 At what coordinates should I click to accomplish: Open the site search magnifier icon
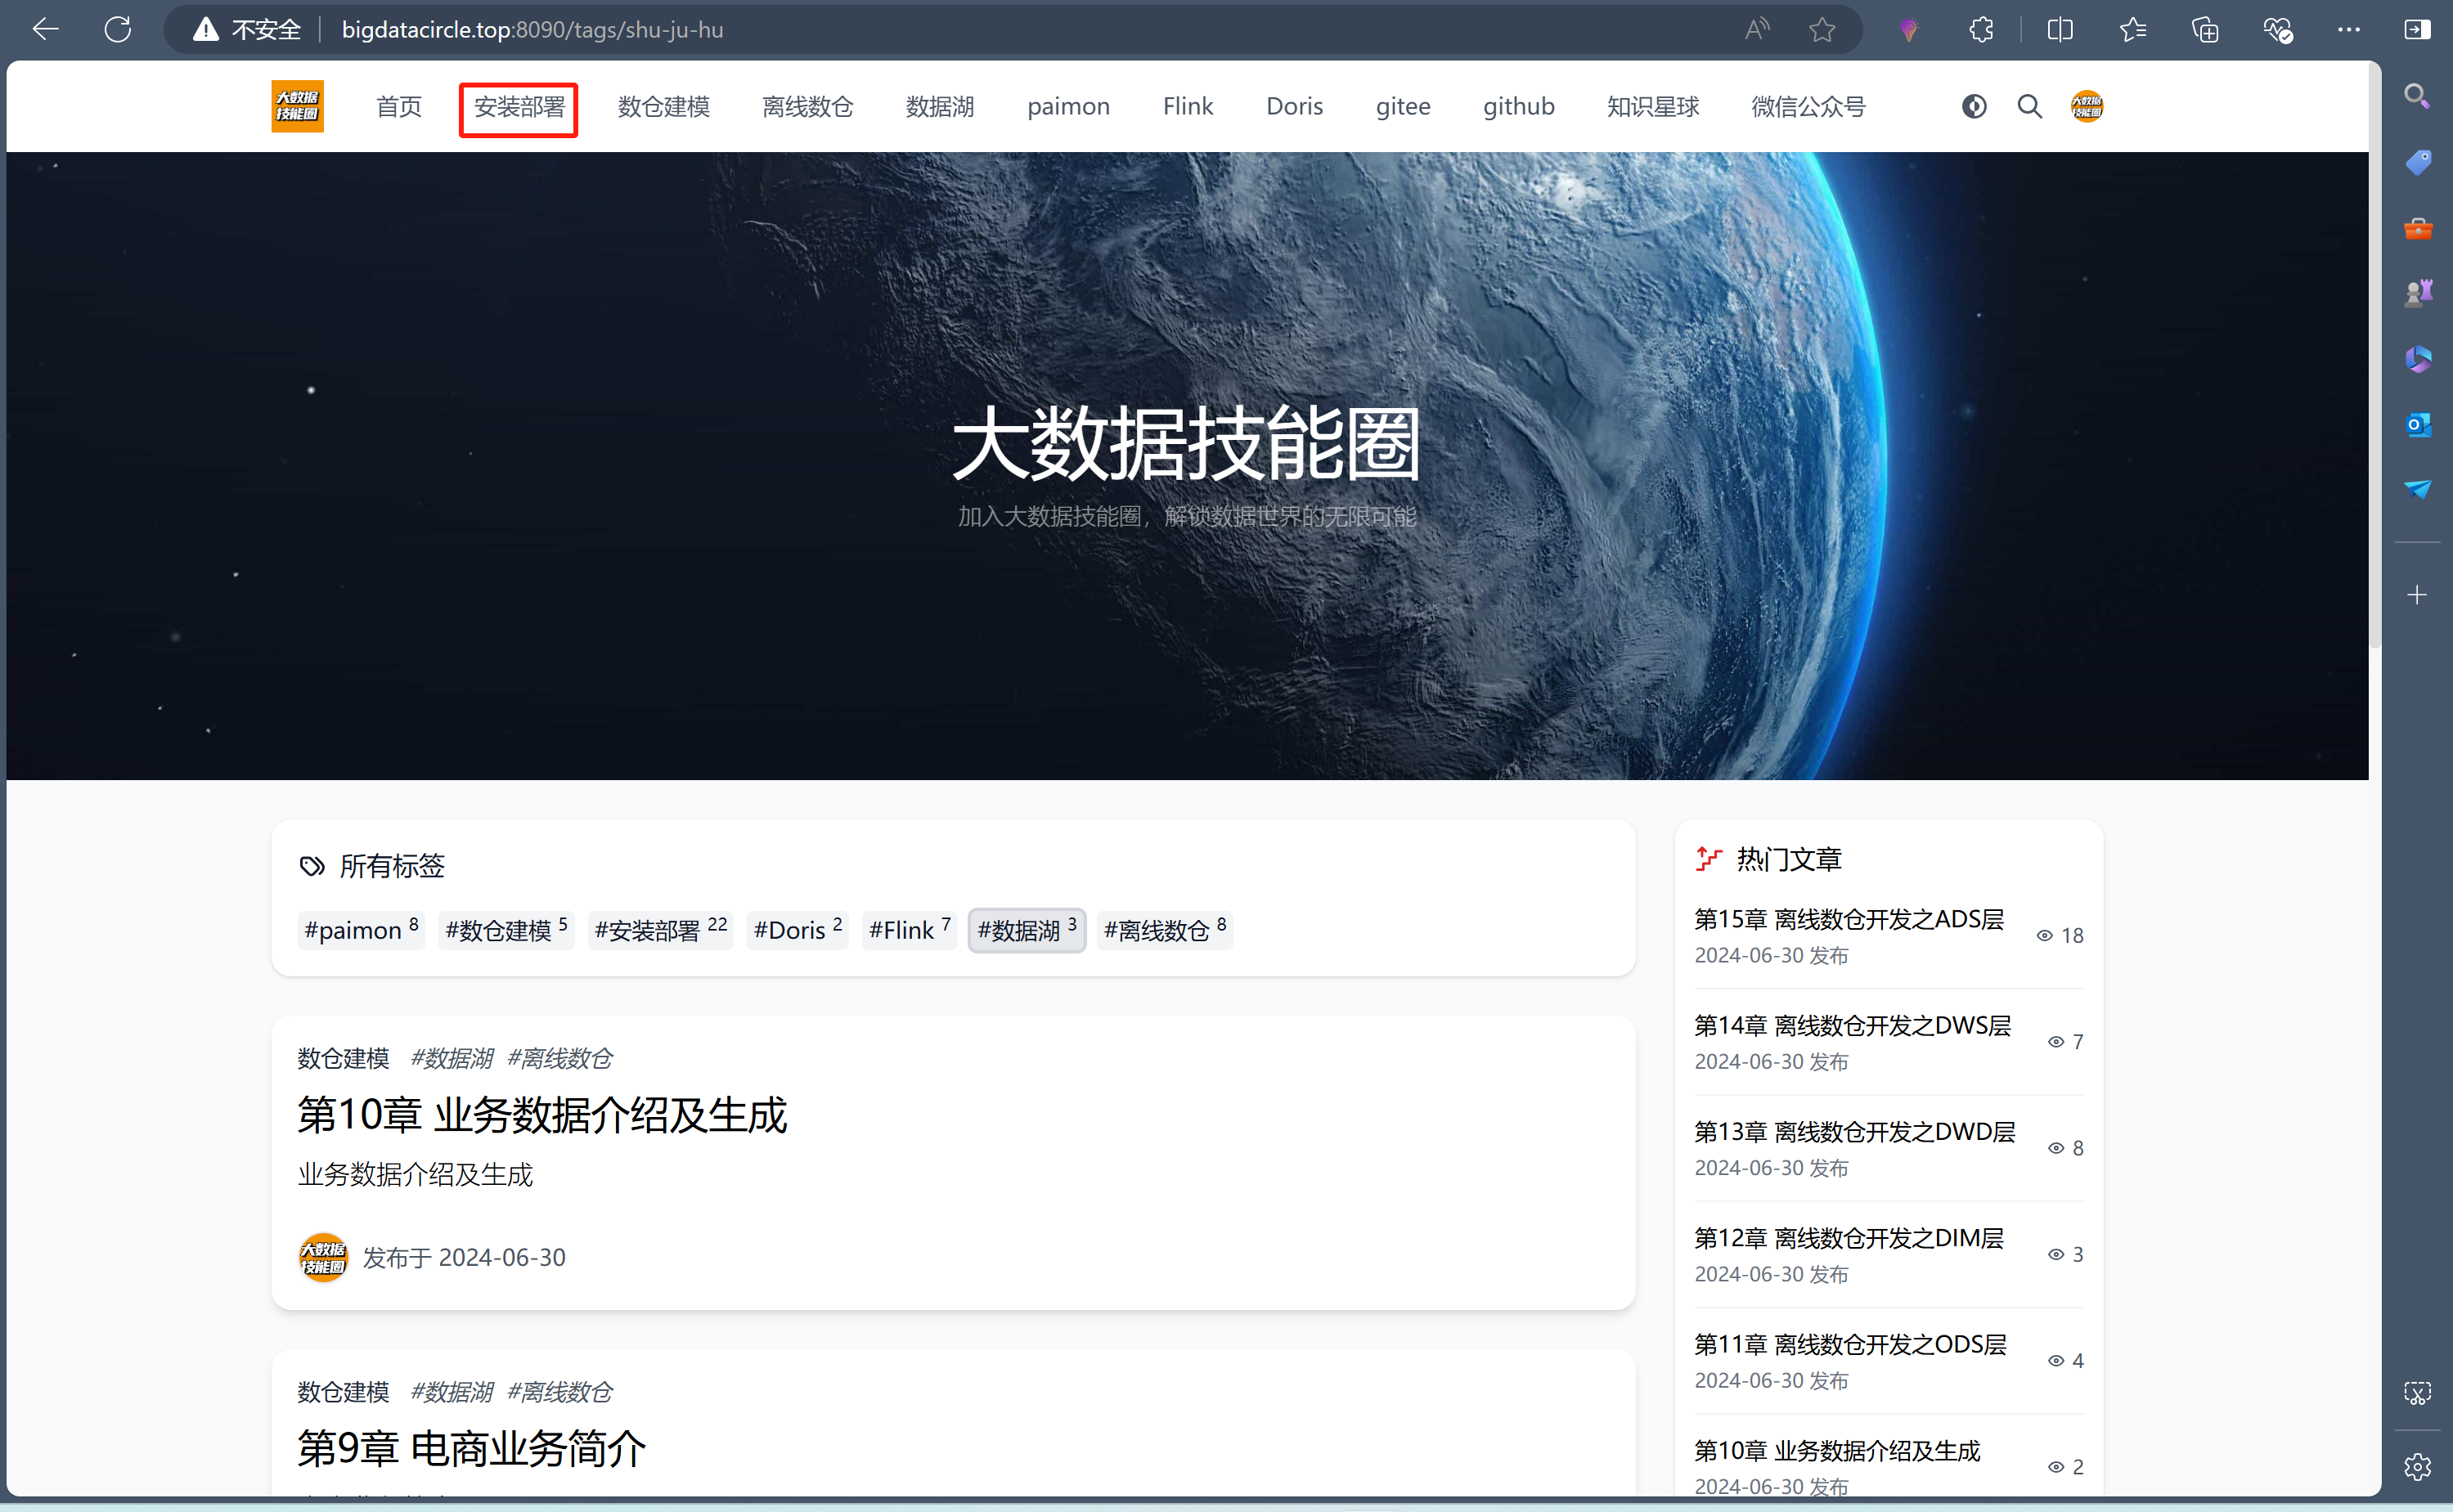(2029, 106)
